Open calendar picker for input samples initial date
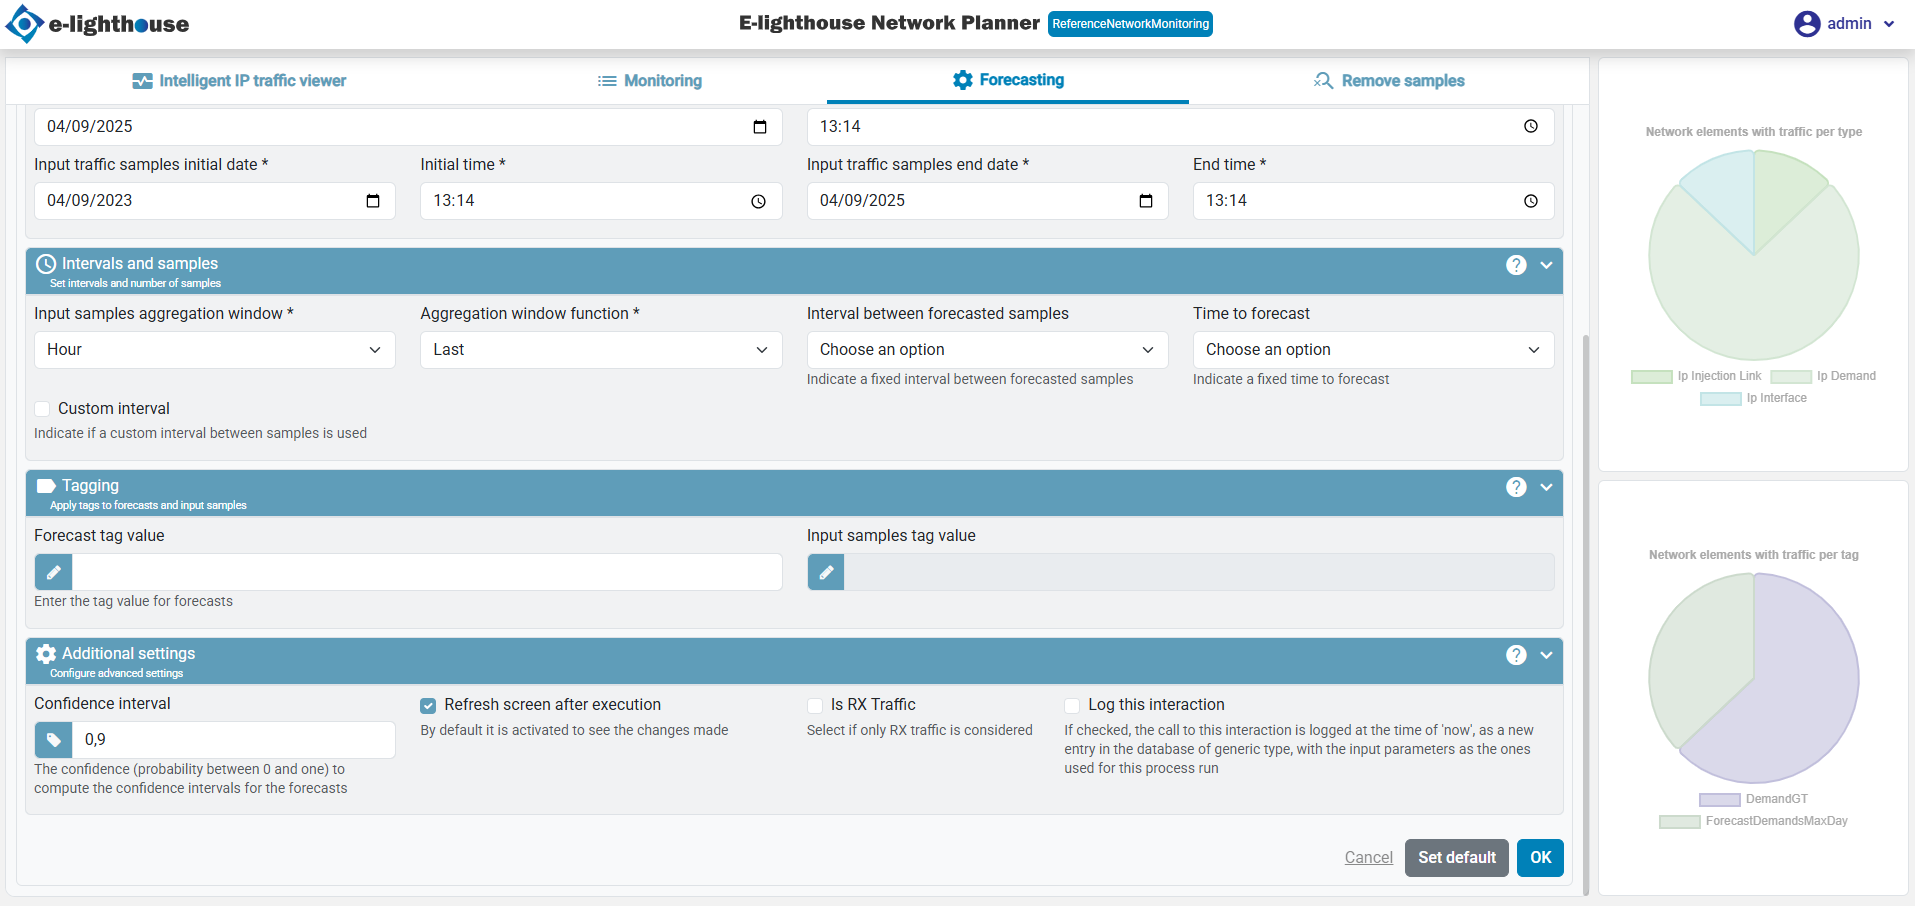Image resolution: width=1915 pixels, height=906 pixels. pyautogui.click(x=373, y=201)
